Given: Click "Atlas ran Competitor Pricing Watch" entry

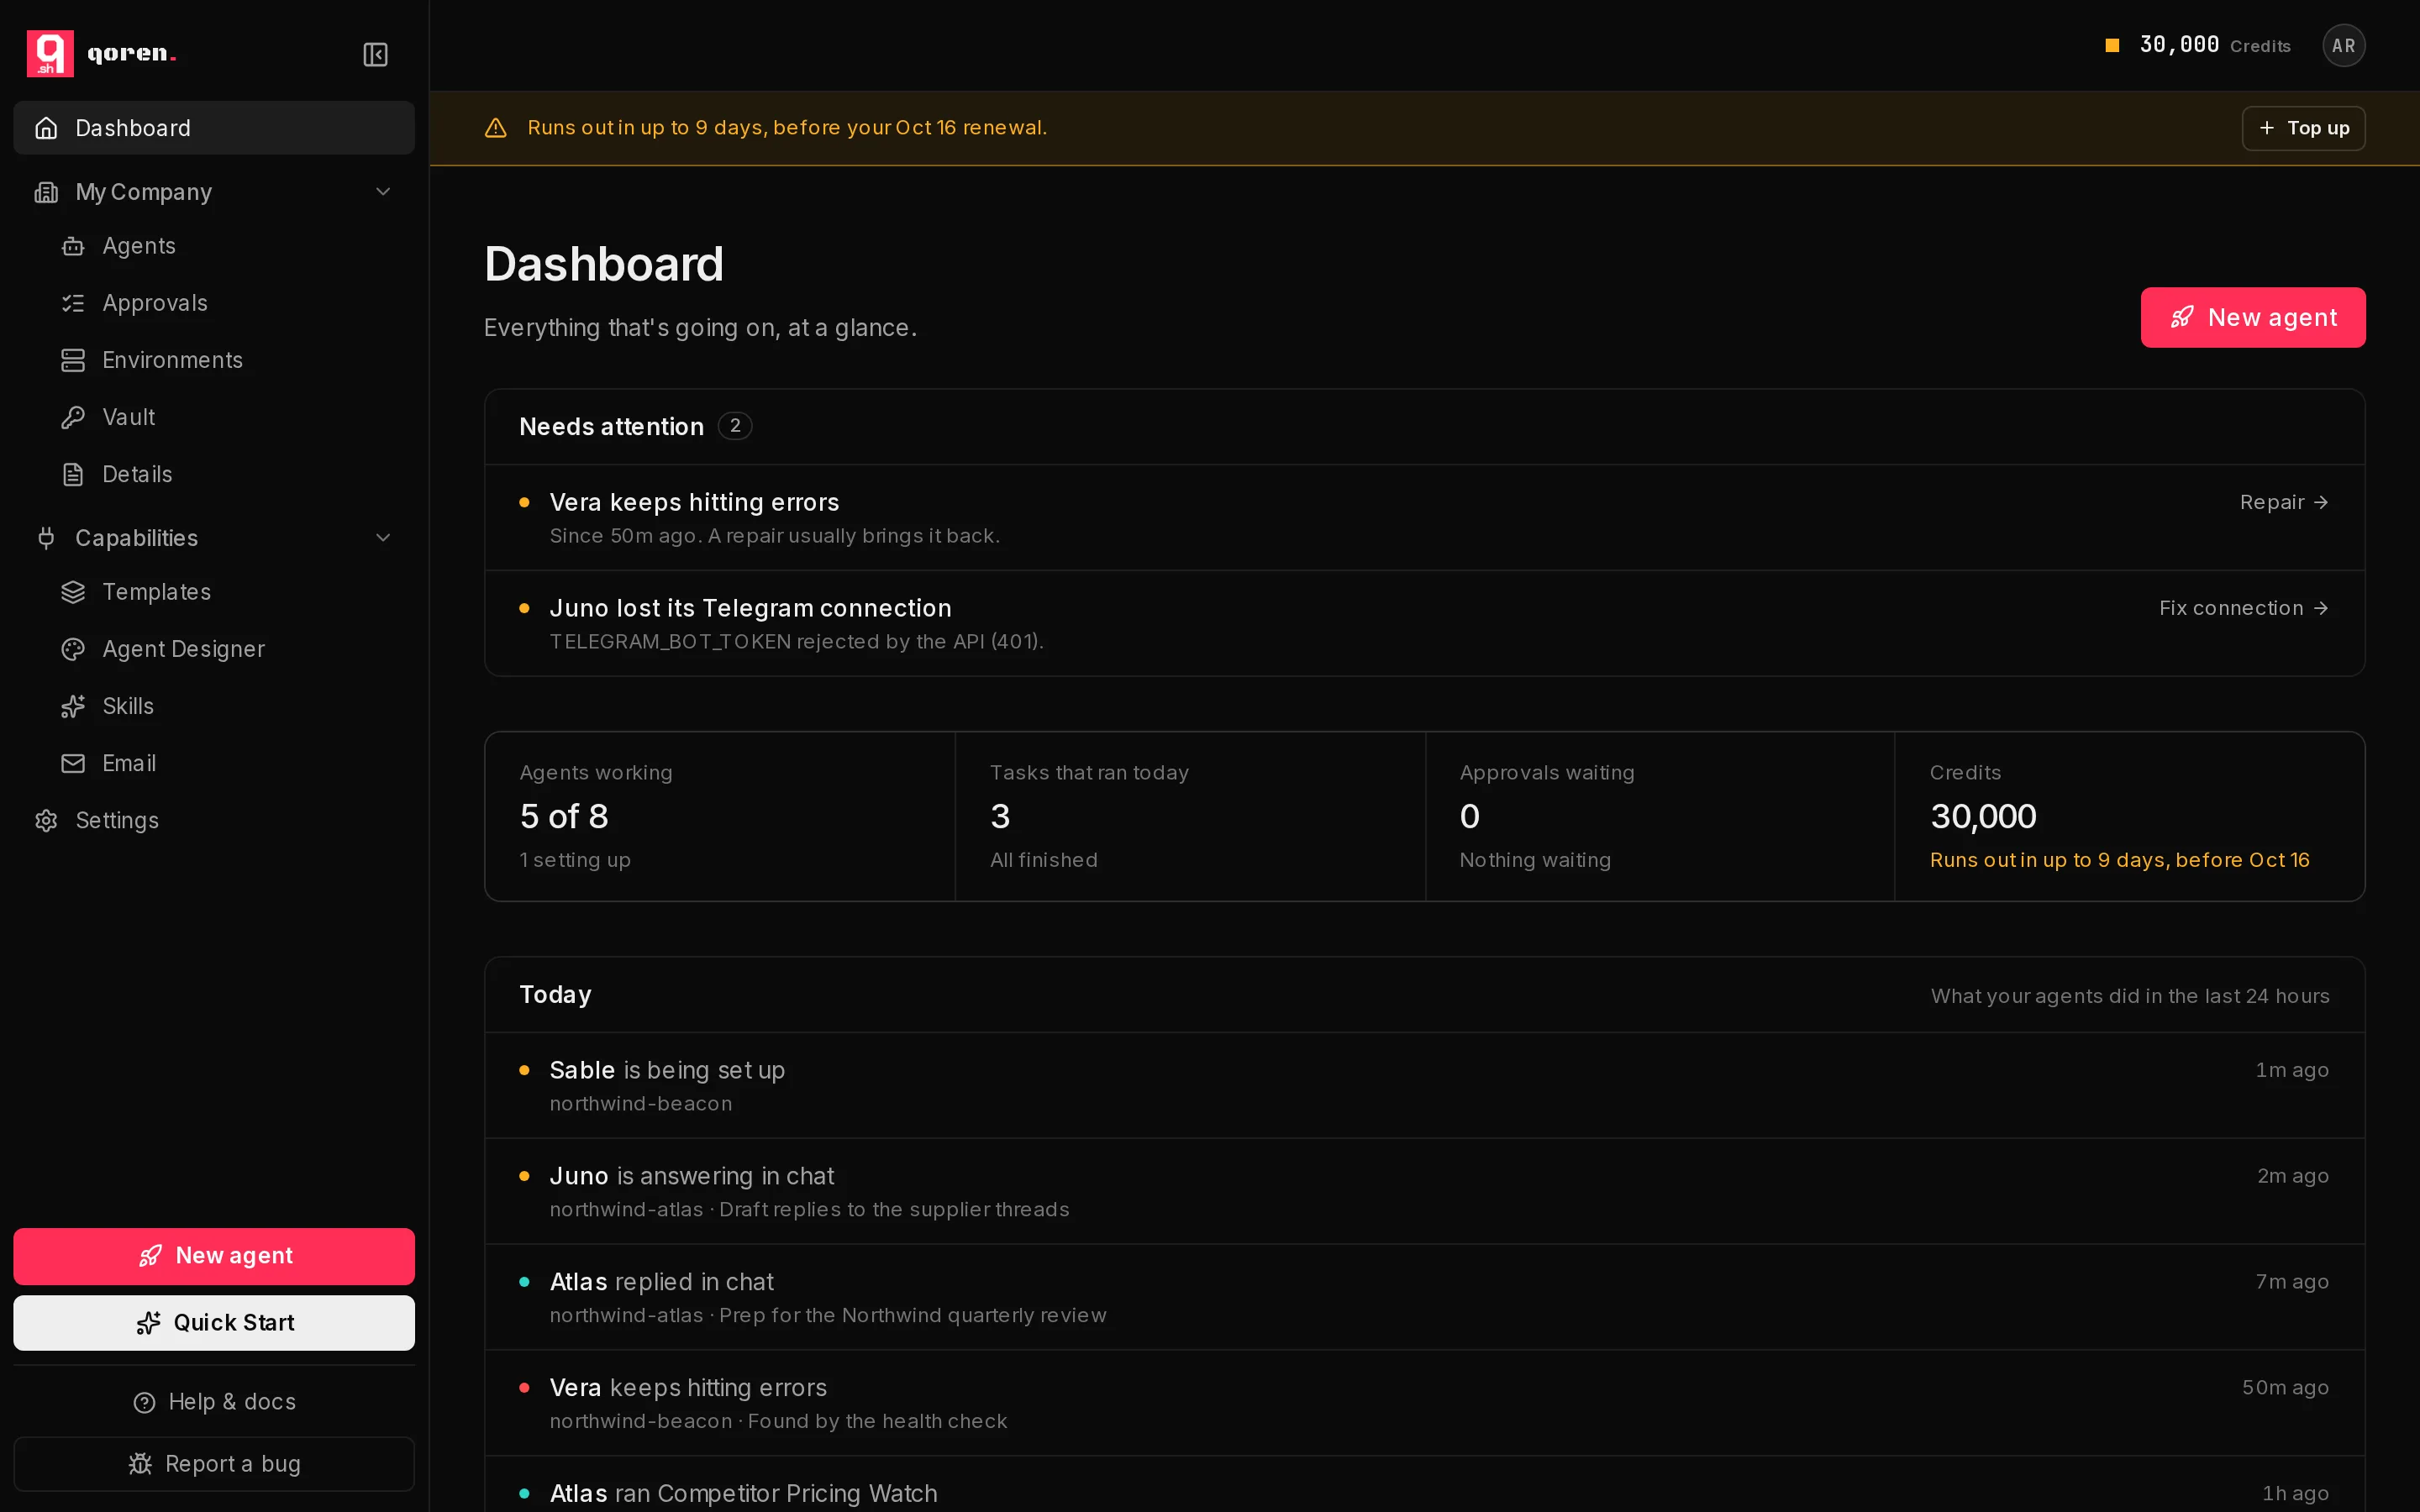Looking at the screenshot, I should tap(1425, 1486).
